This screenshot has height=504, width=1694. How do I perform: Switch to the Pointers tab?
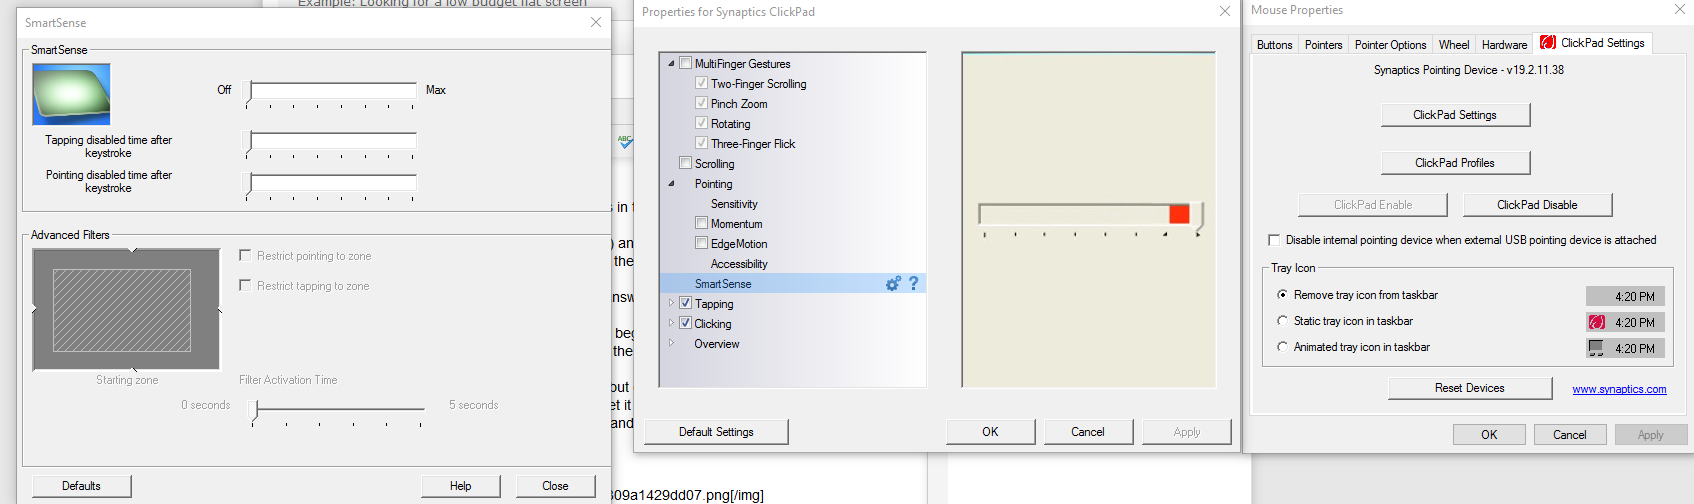point(1323,45)
